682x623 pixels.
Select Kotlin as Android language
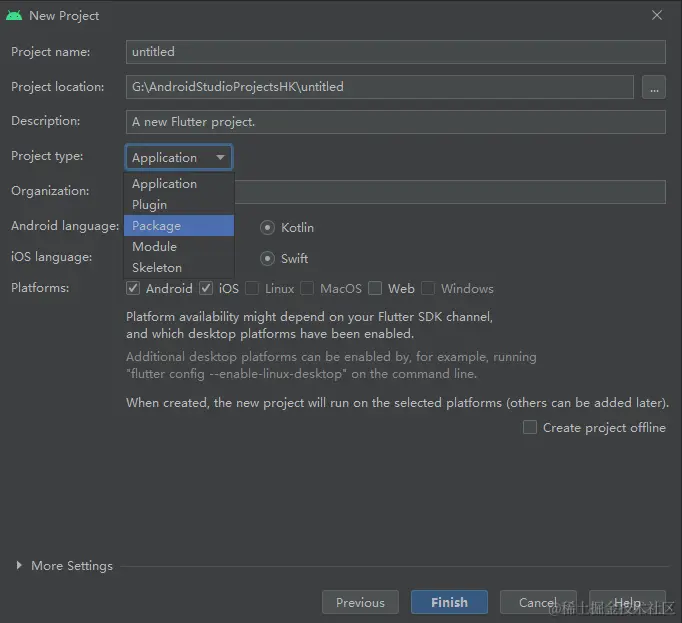pos(267,227)
